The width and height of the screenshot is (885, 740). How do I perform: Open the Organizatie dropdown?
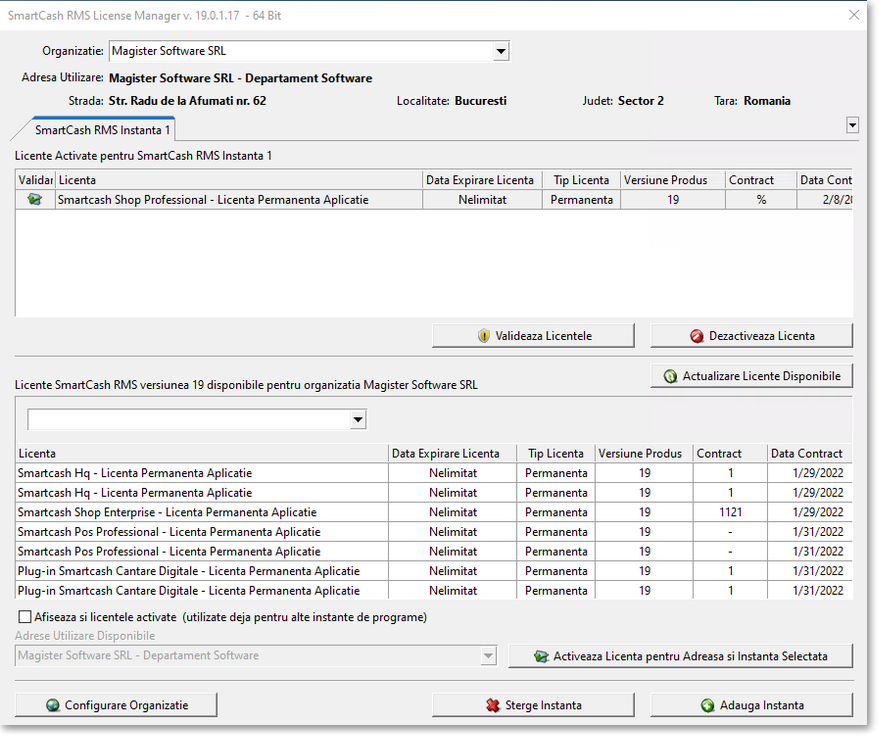501,51
